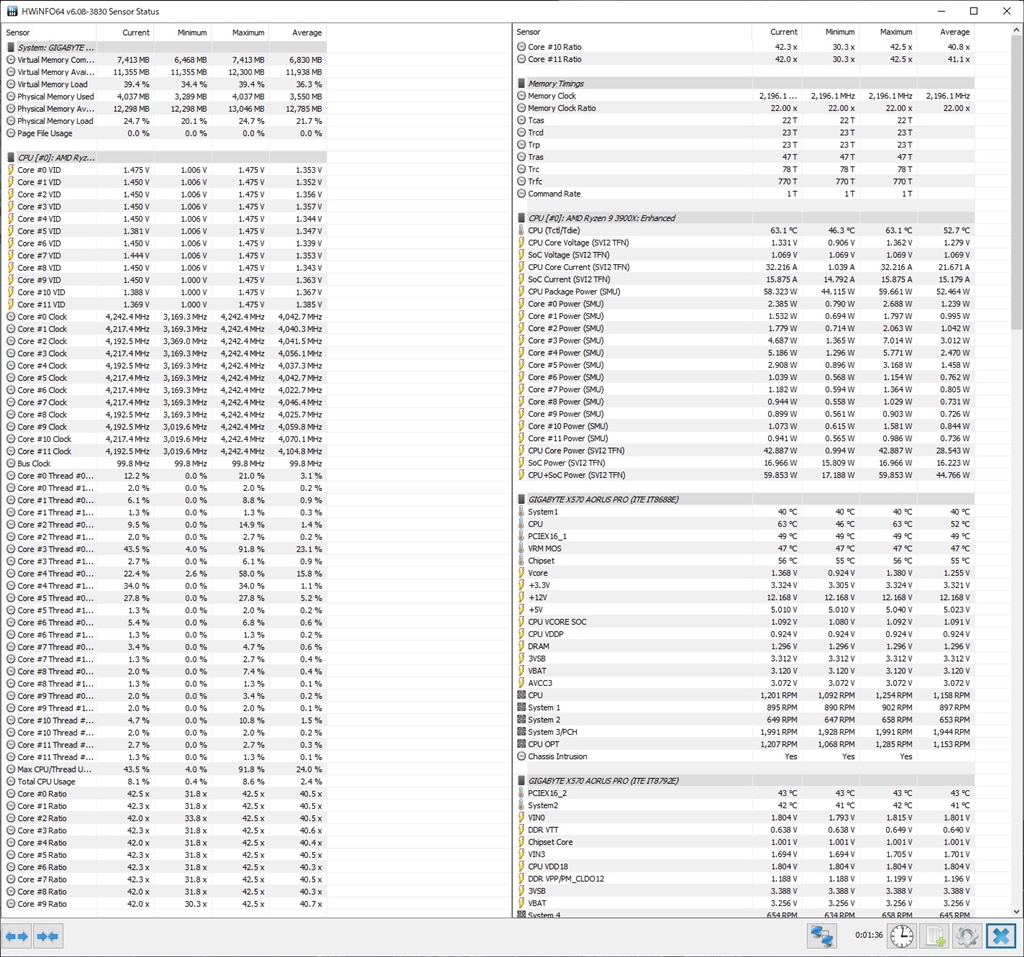The width and height of the screenshot is (1024, 957).
Task: Open the remote network monitoring icon
Action: click(821, 936)
